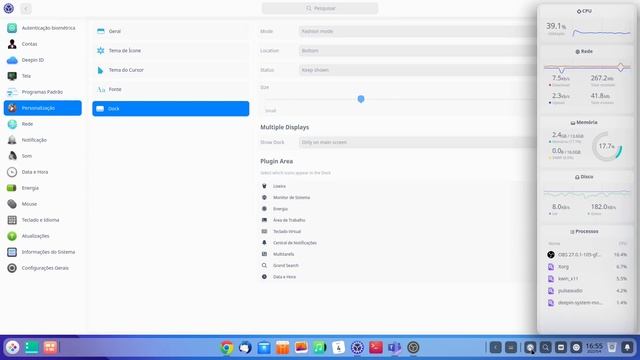
Task: Click the pulseaudio process row
Action: [587, 291]
